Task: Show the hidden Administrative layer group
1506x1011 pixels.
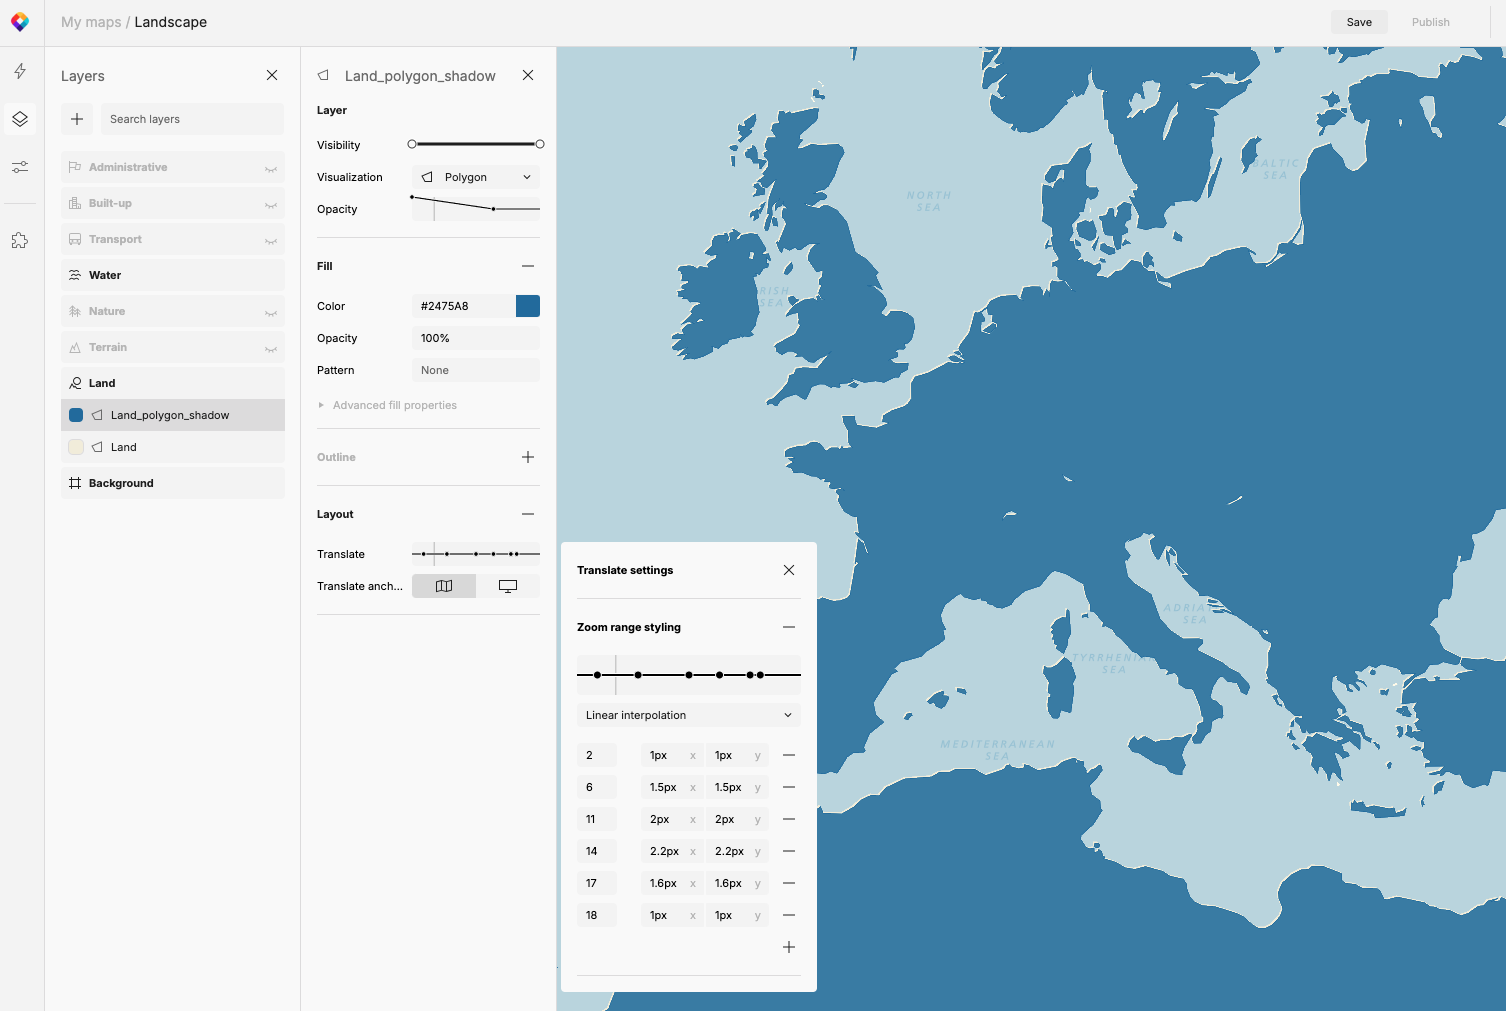Action: [x=270, y=168]
